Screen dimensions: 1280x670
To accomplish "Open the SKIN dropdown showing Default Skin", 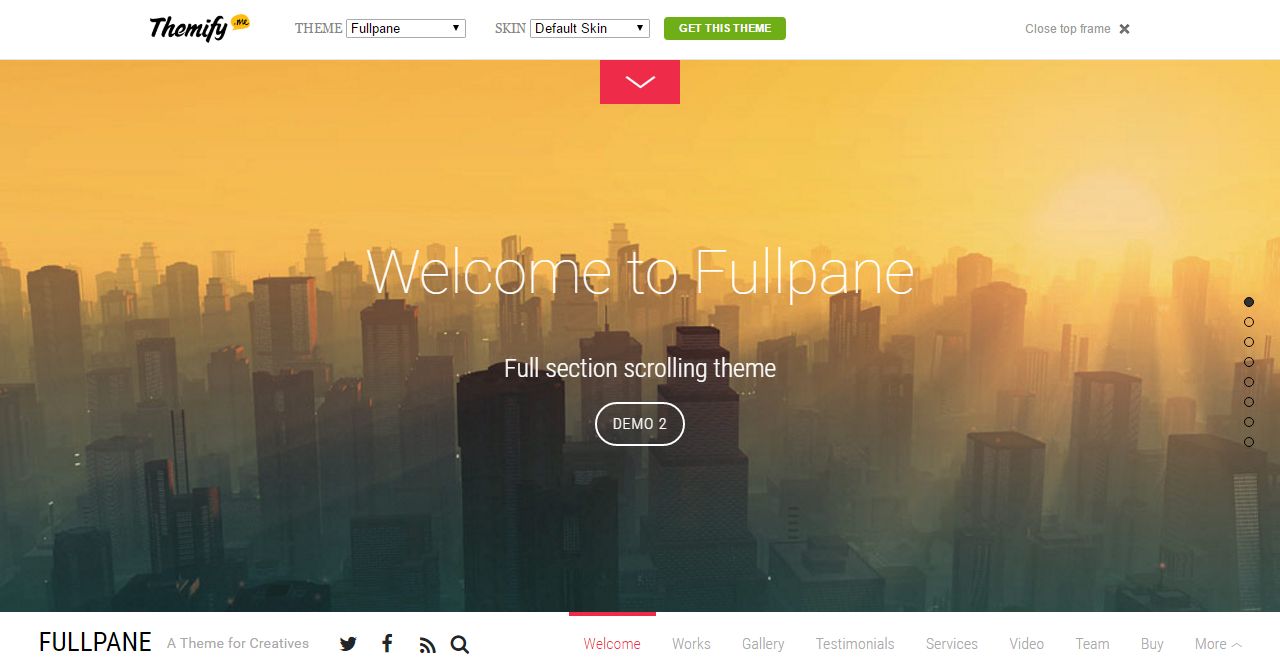I will click(590, 28).
